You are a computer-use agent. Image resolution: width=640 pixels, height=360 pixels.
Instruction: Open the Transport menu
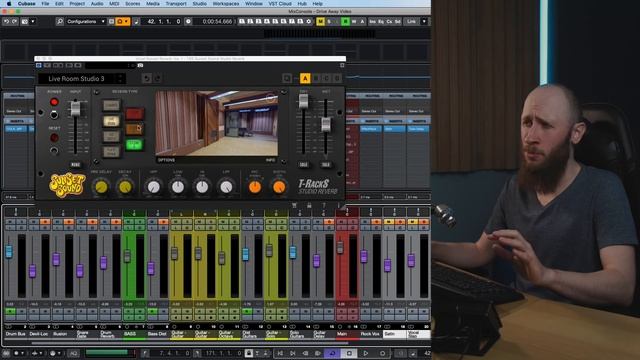(176, 3)
